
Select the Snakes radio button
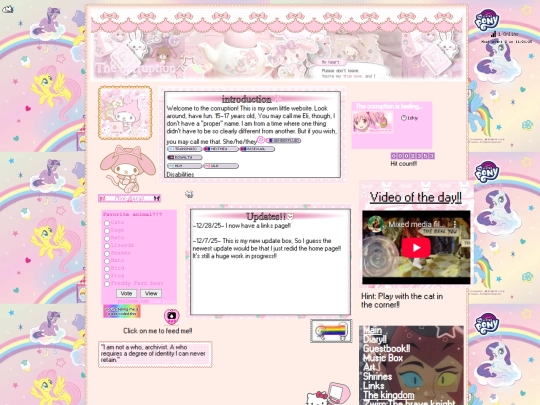[x=107, y=253]
